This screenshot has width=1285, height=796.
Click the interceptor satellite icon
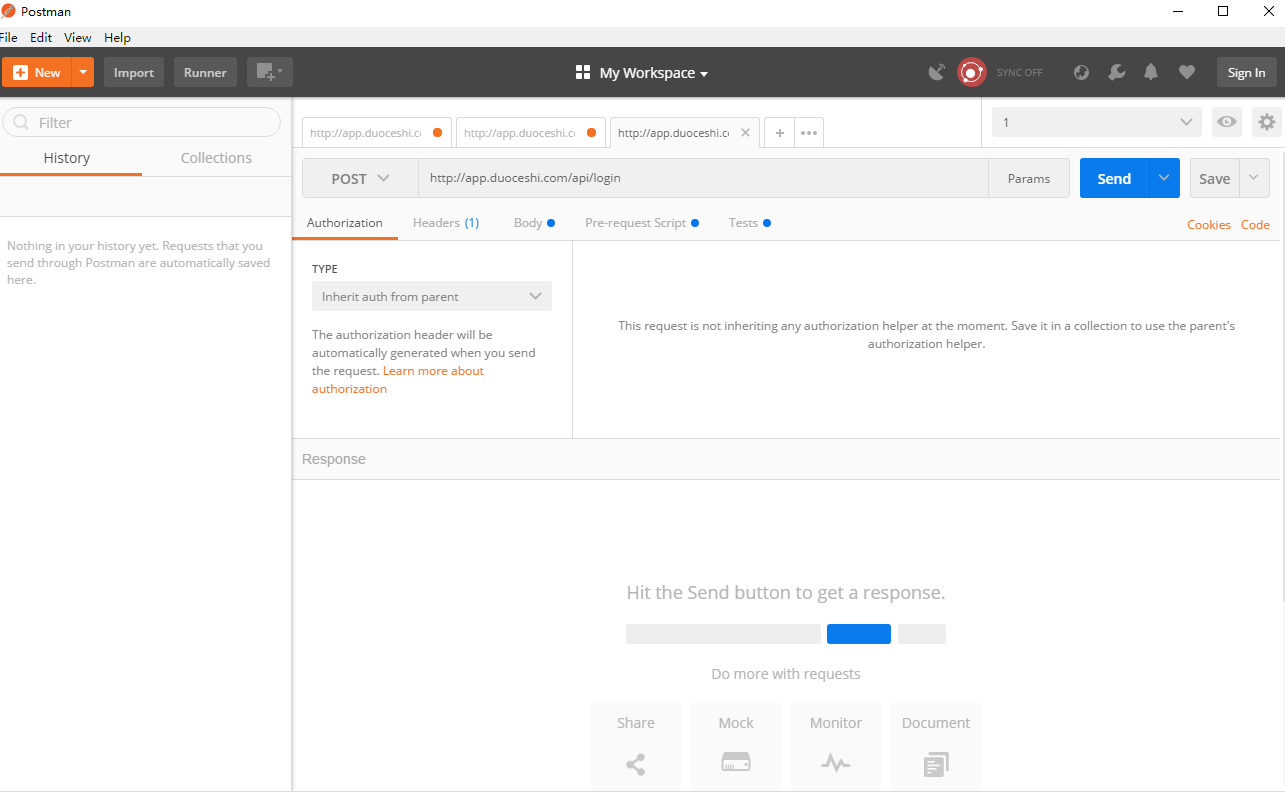click(x=937, y=72)
